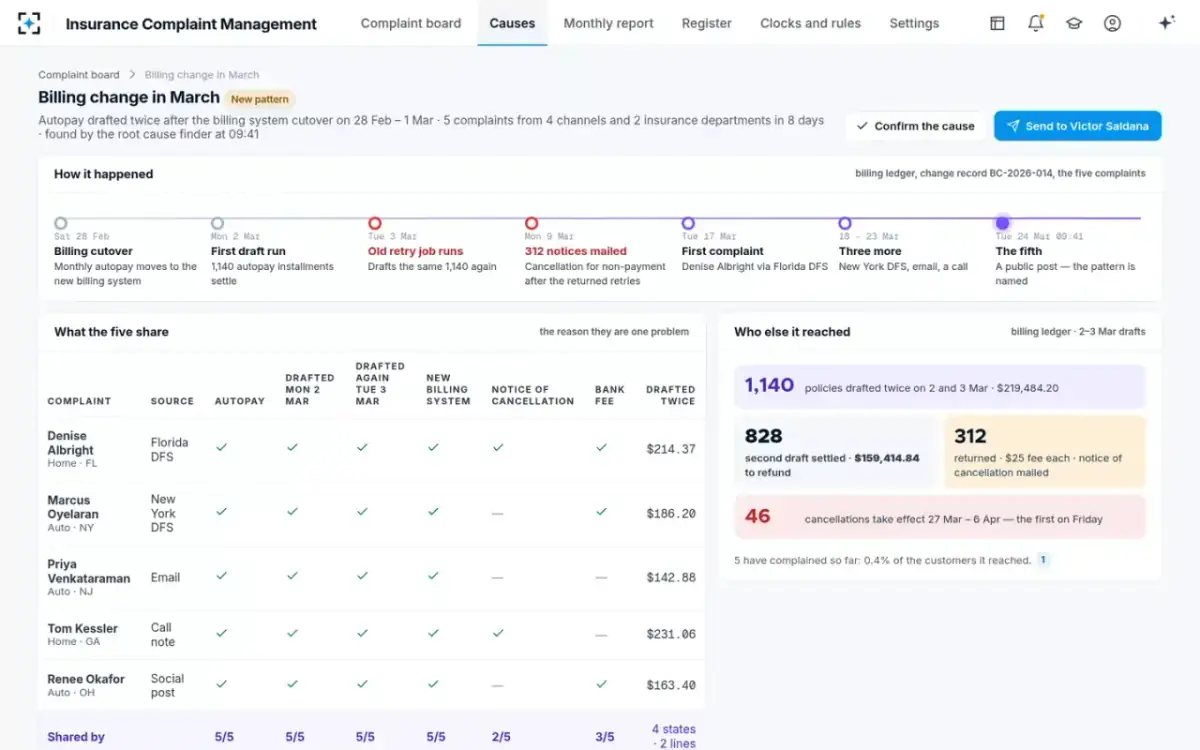The height and width of the screenshot is (750, 1200).
Task: Click the New pattern badge
Action: click(259, 99)
